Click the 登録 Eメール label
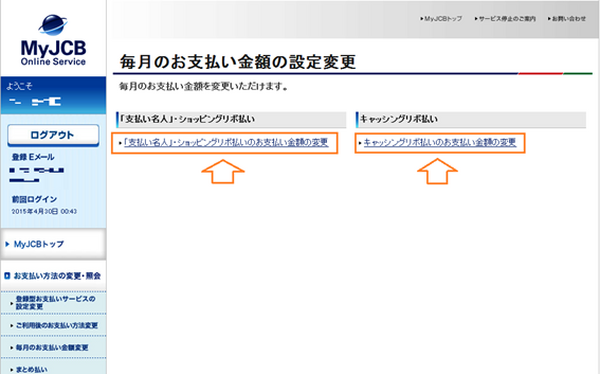Image resolution: width=600 pixels, height=374 pixels. pos(33,157)
